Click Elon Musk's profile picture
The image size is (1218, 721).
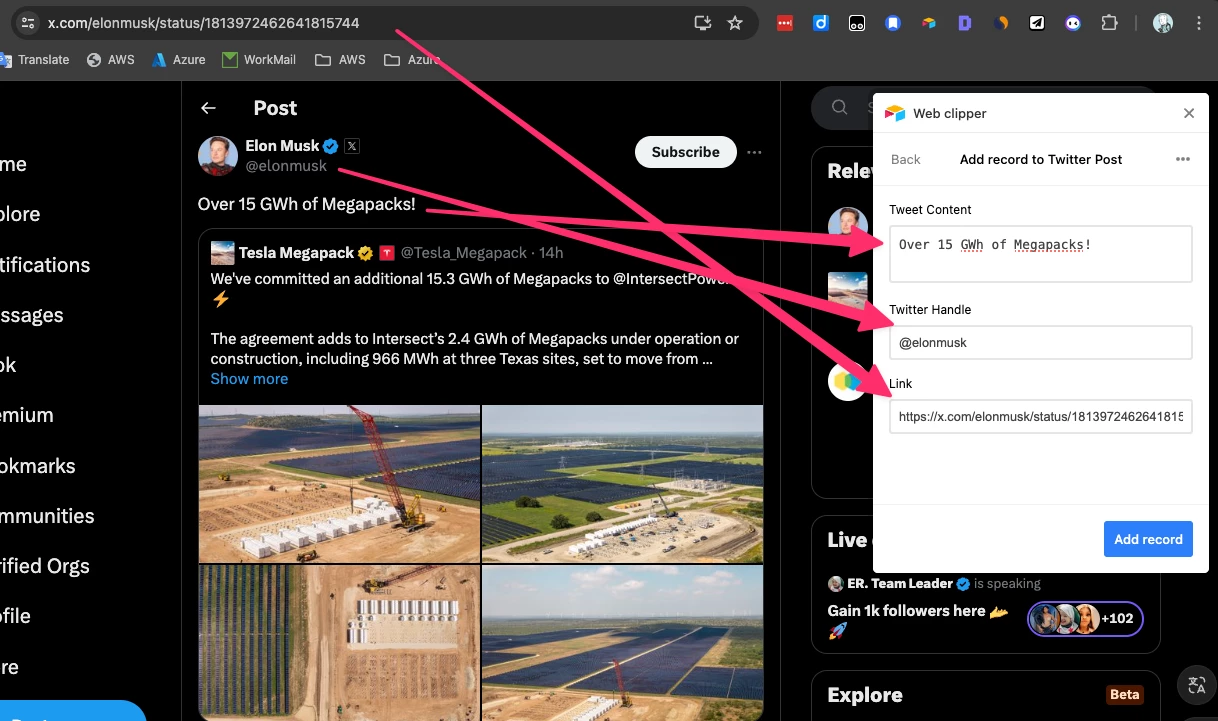point(218,155)
